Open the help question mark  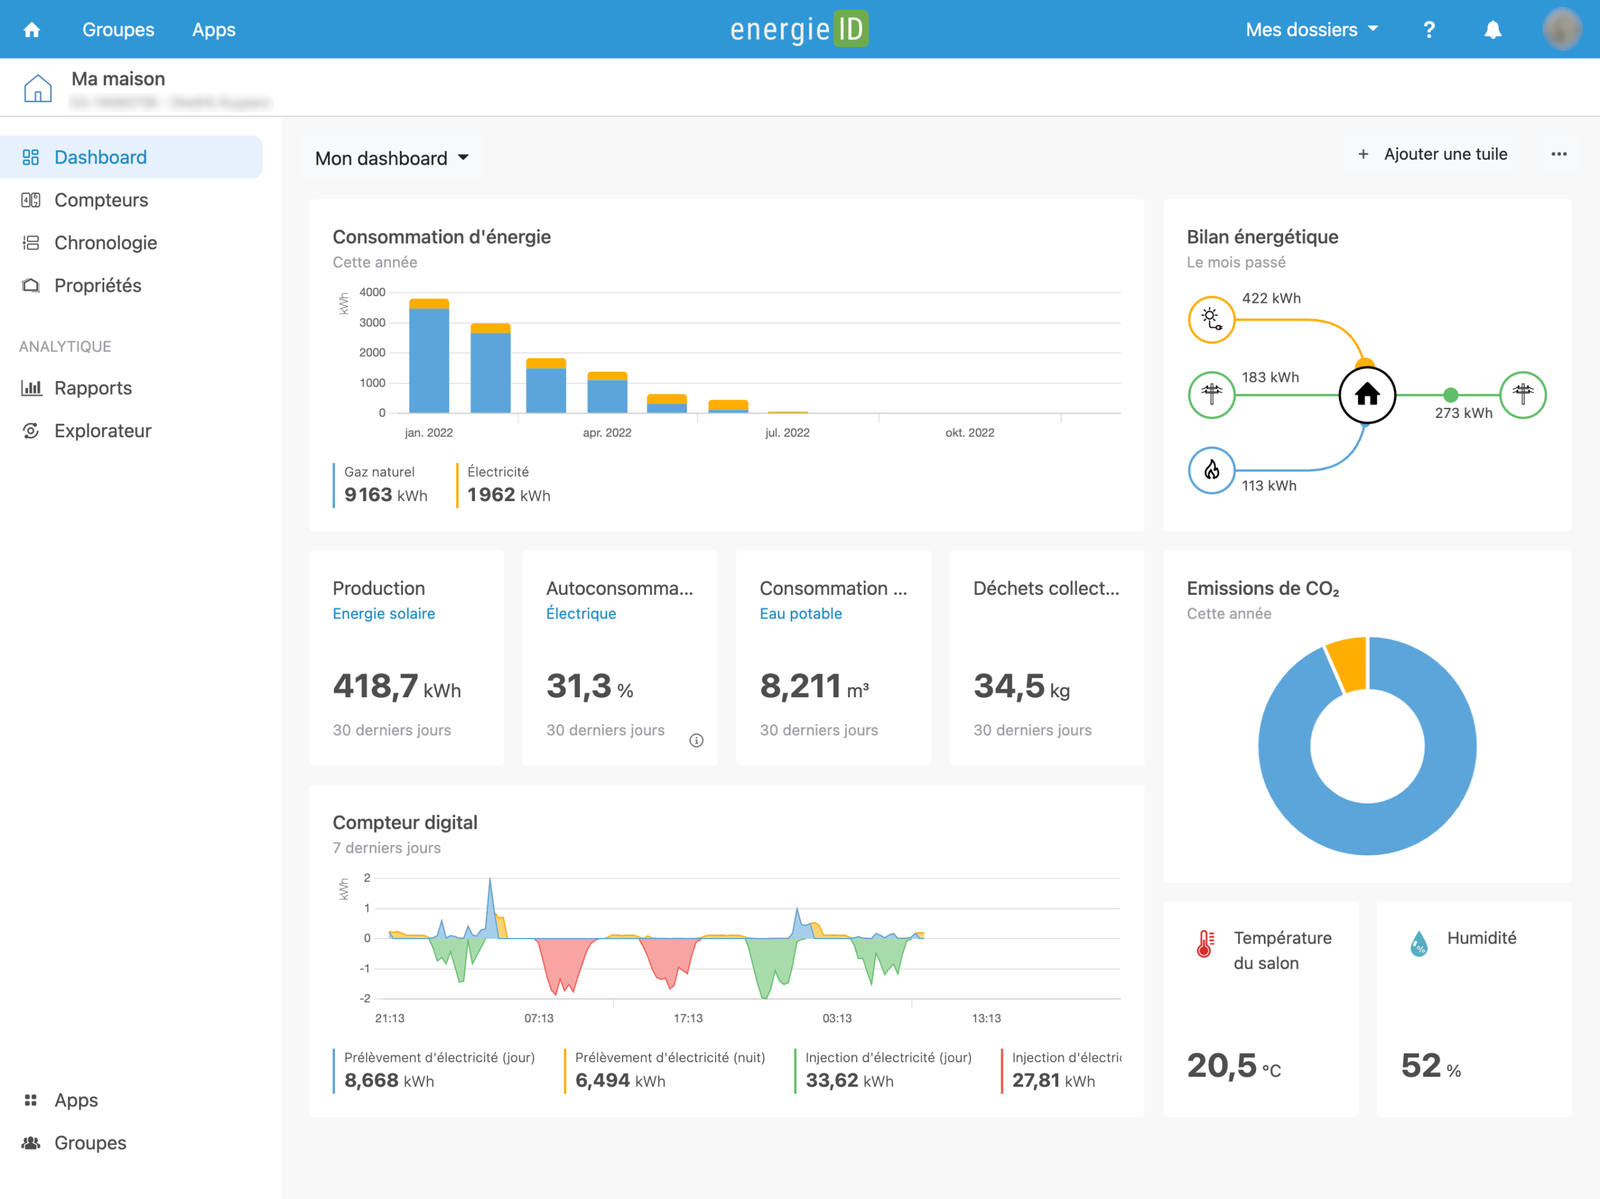1429,30
